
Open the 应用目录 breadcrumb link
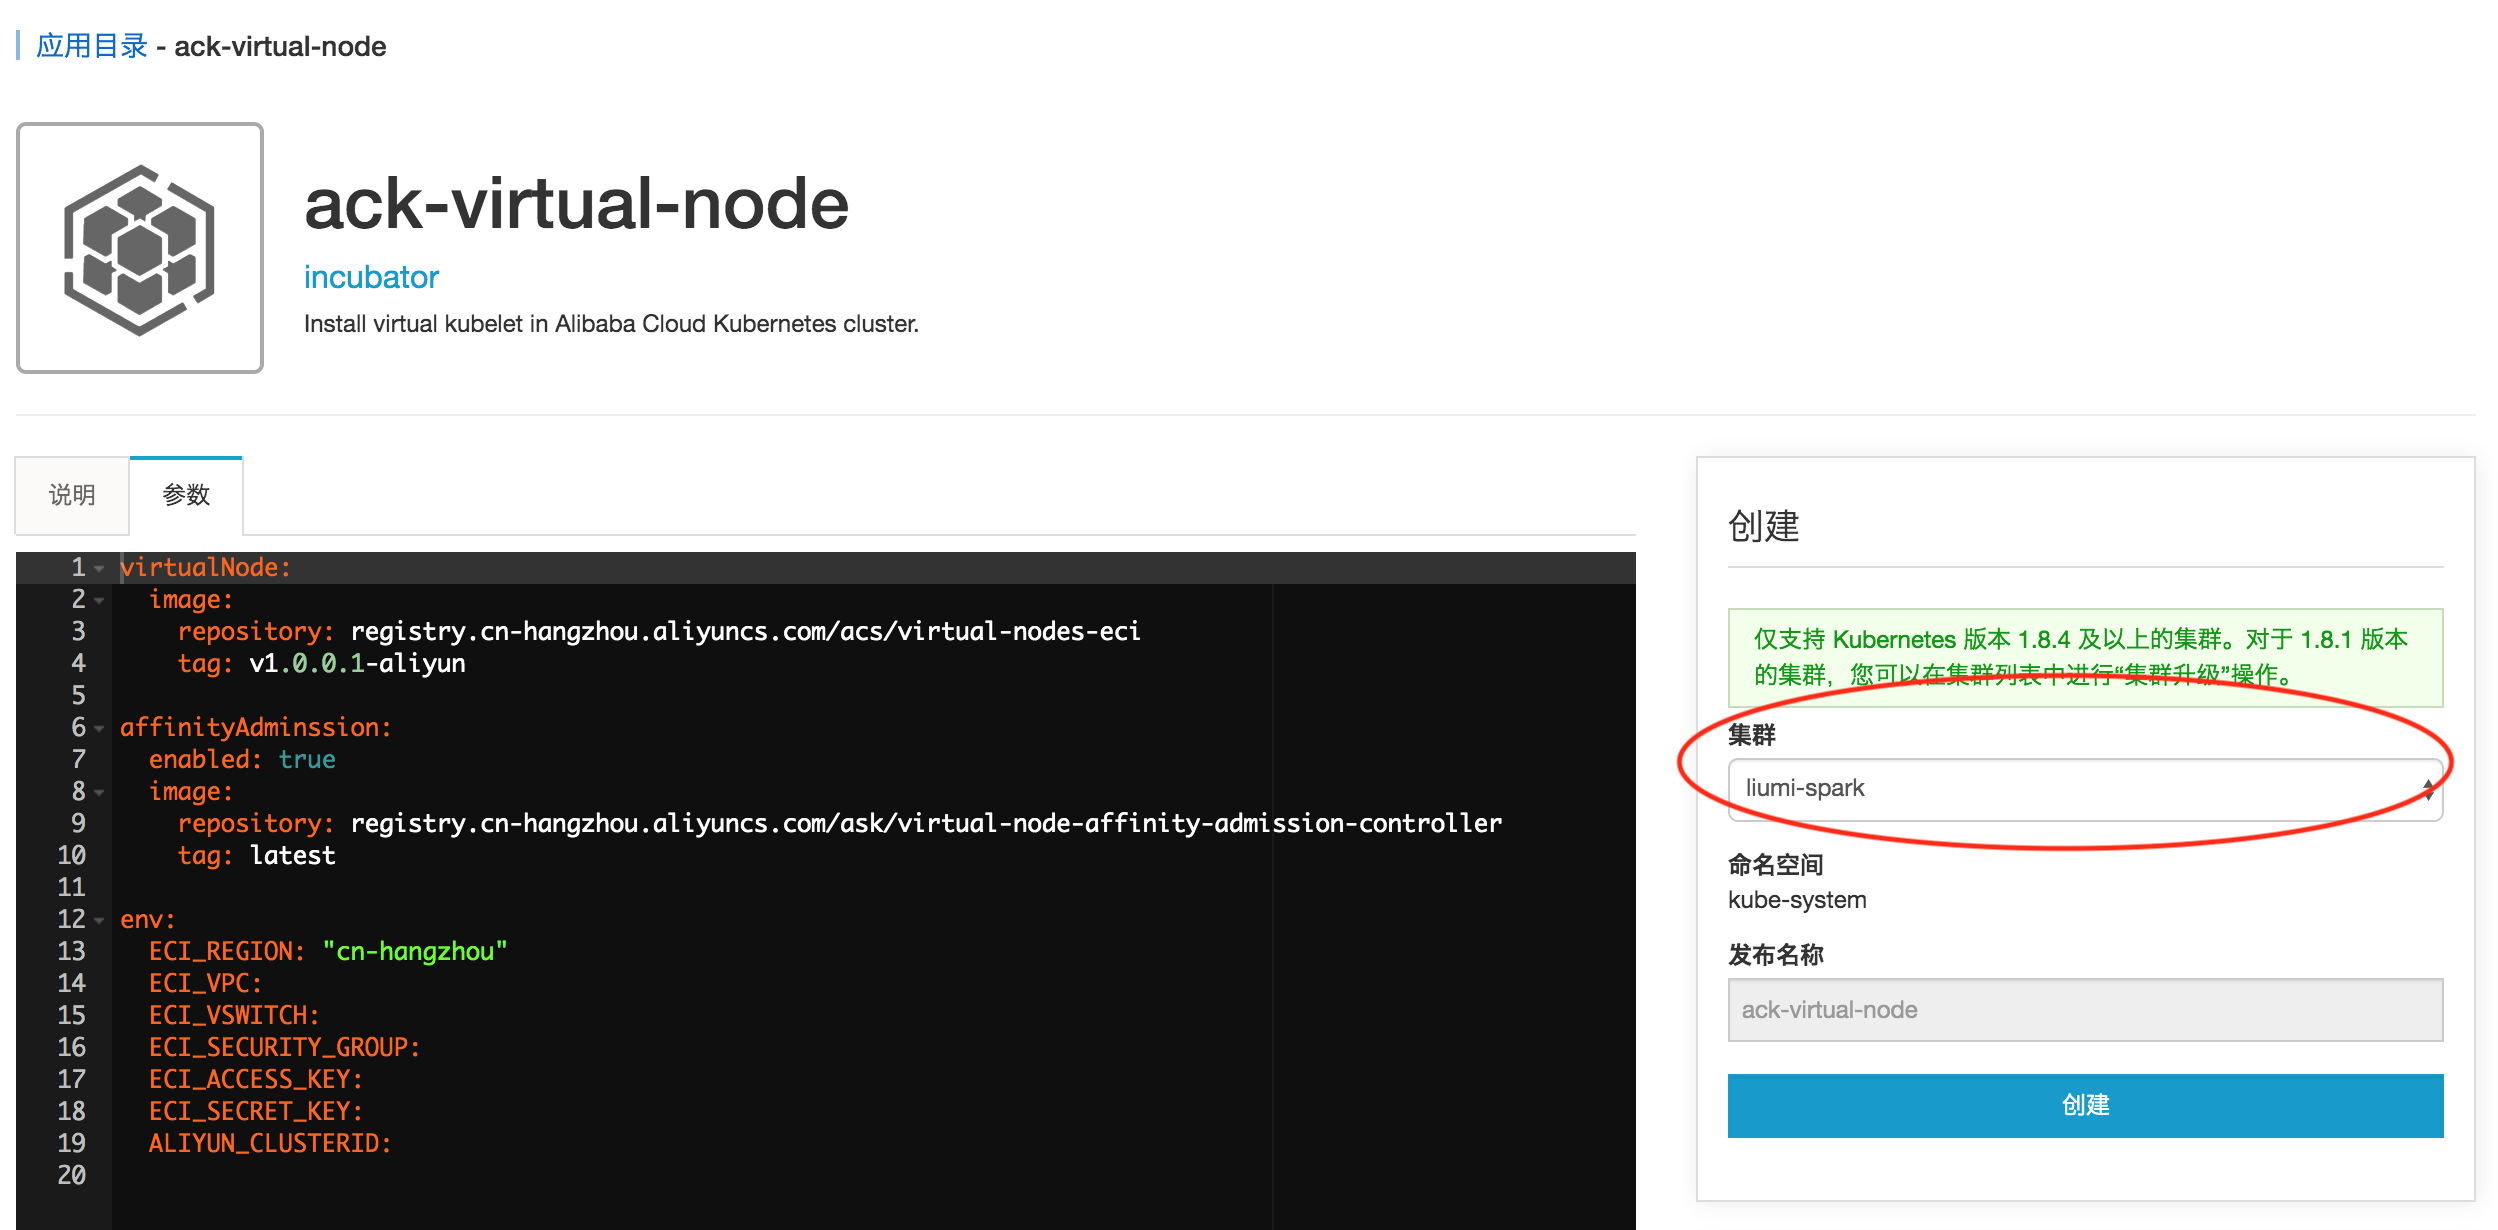tap(92, 46)
